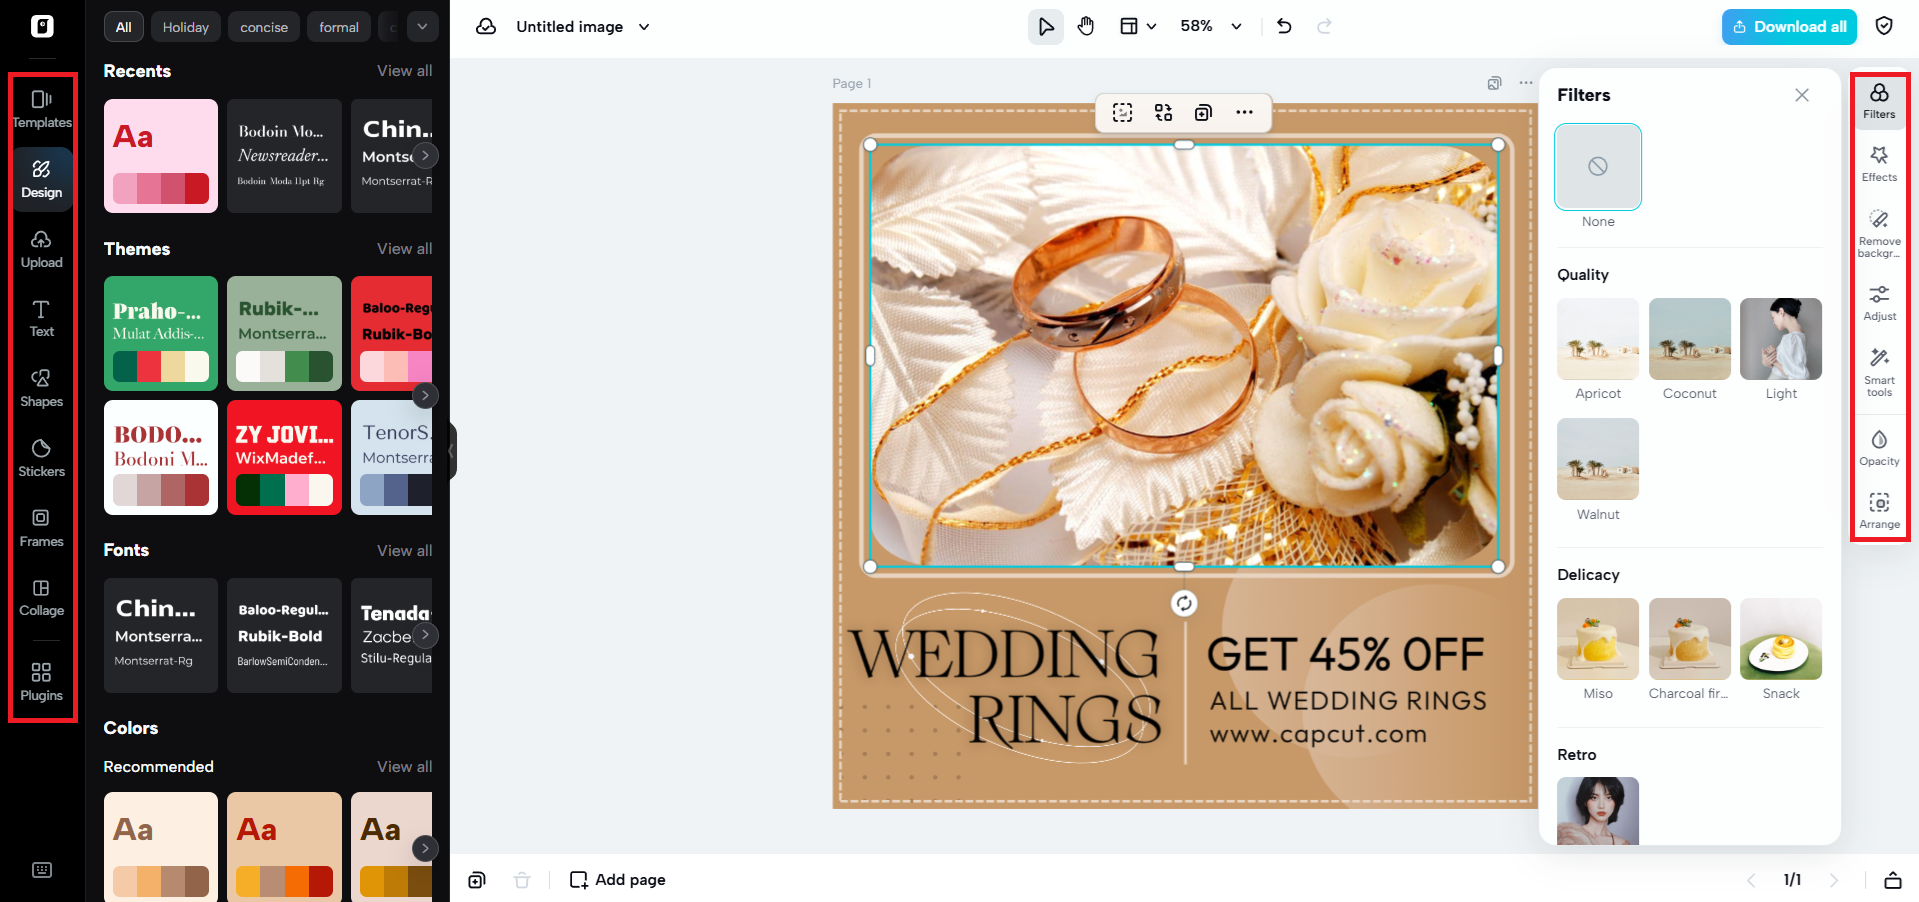The image size is (1919, 902).
Task: Open the Smart tools panel
Action: pyautogui.click(x=1879, y=371)
